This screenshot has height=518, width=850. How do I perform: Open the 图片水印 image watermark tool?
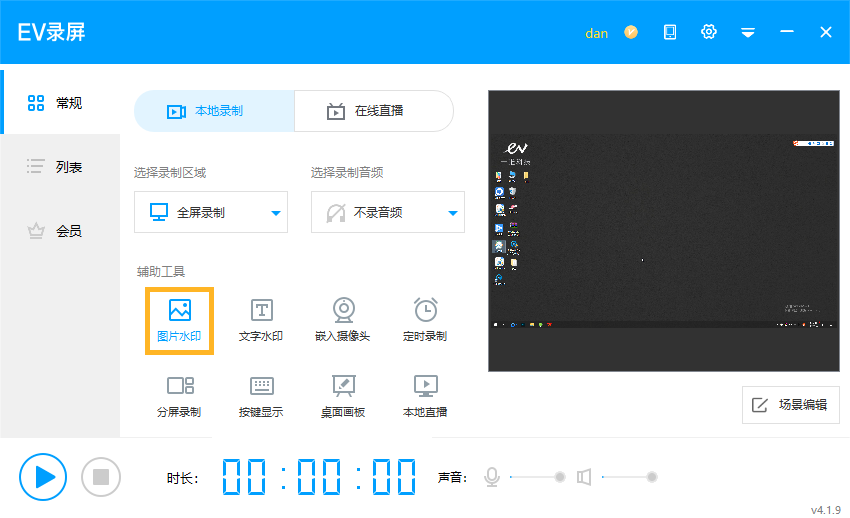[x=179, y=321]
